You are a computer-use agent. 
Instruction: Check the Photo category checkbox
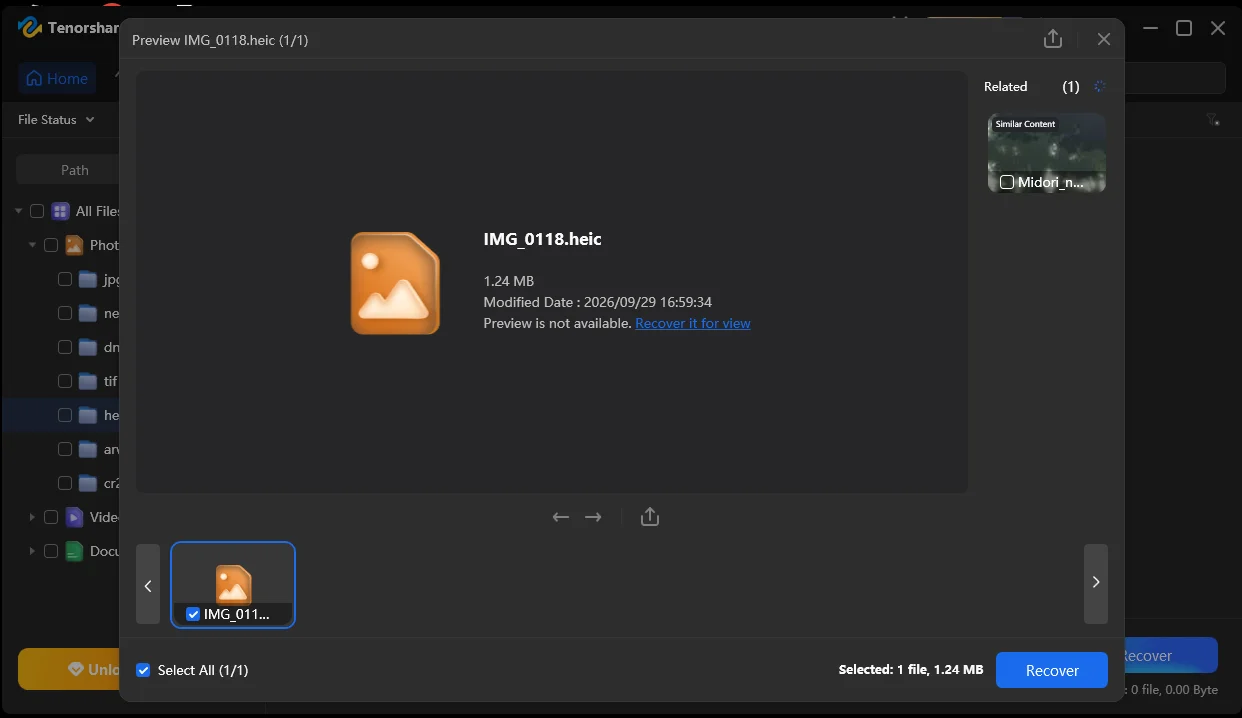[51, 245]
